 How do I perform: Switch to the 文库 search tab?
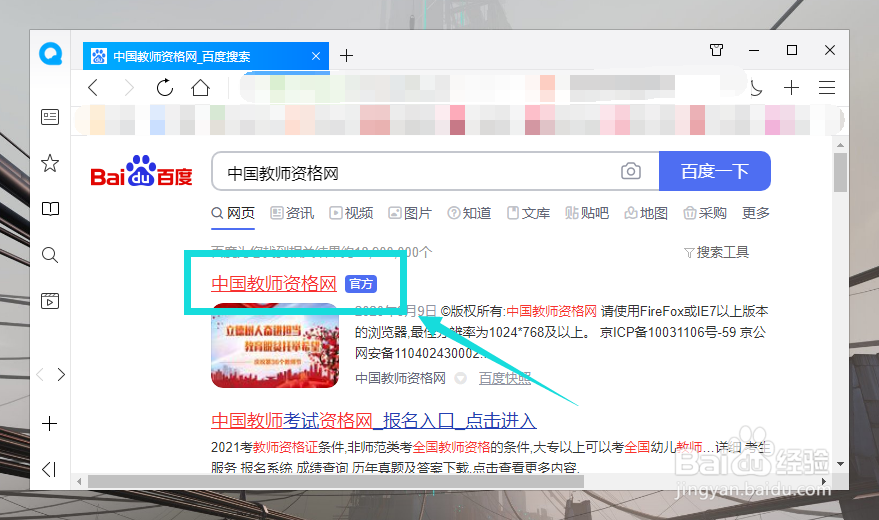coord(528,213)
